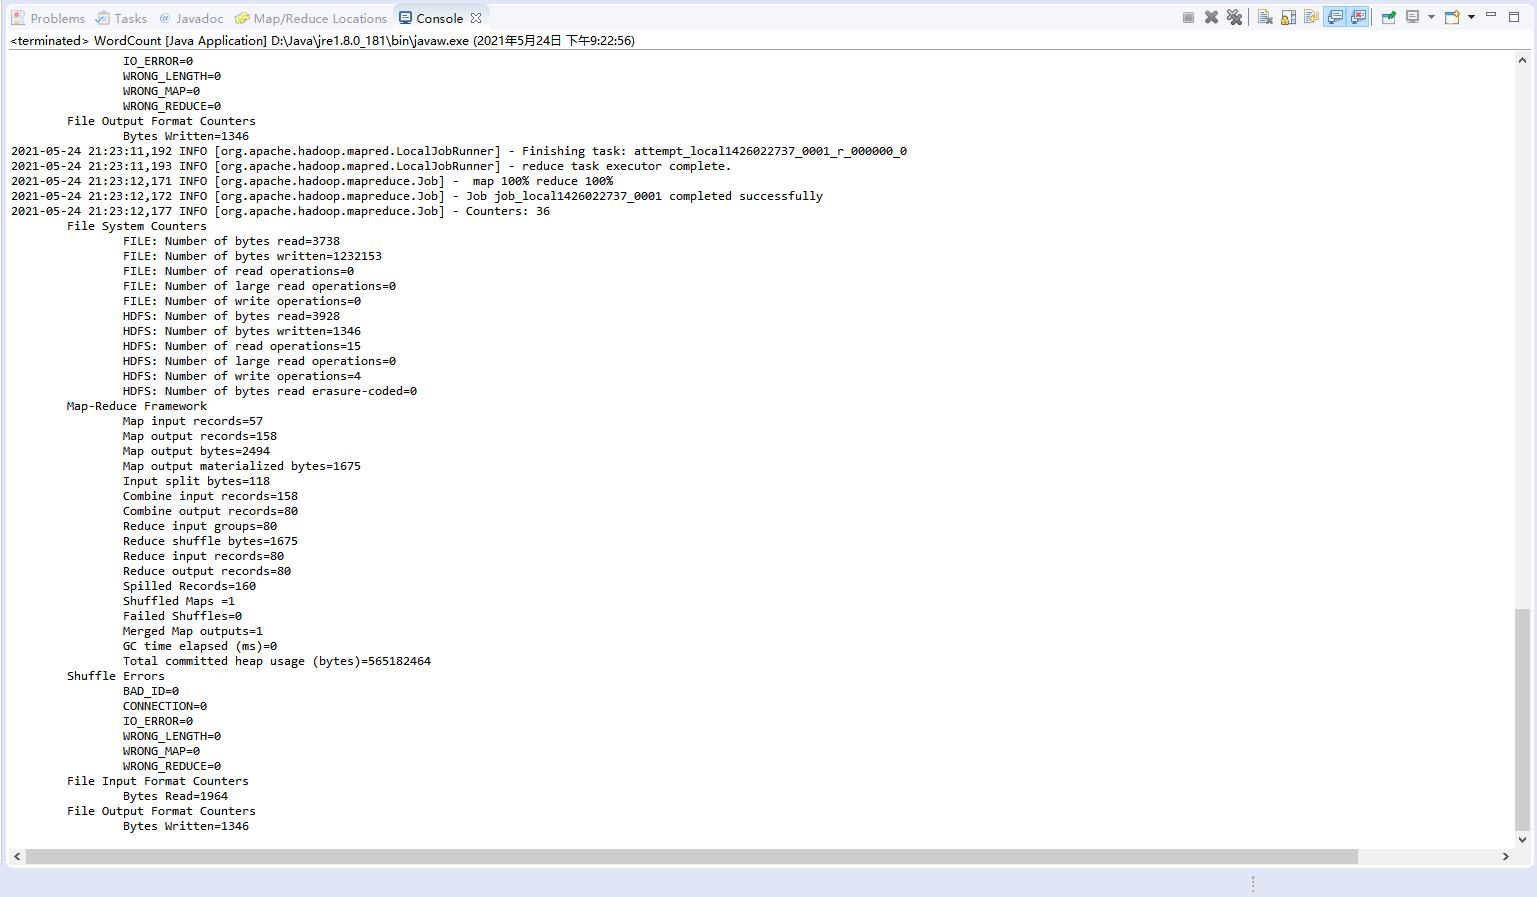Screen dimensions: 1537x897
Task: Open the Open Console dropdown arrow
Action: pos(1471,17)
